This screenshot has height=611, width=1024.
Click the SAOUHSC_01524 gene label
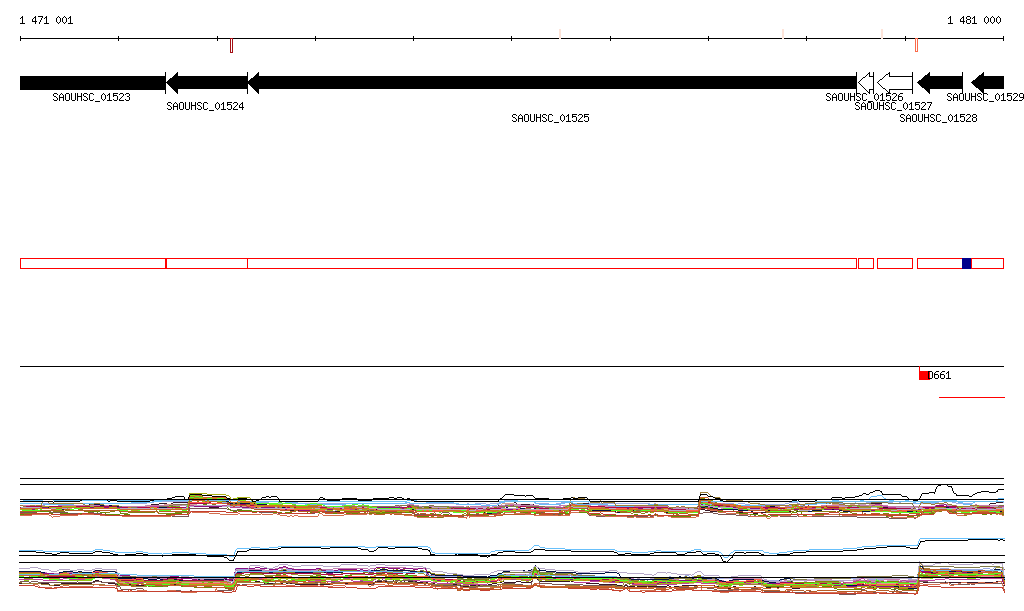(205, 106)
